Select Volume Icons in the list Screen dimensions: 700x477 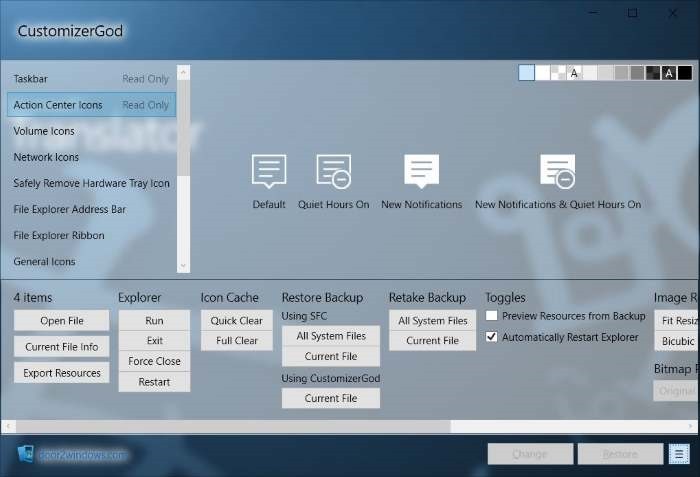91,131
